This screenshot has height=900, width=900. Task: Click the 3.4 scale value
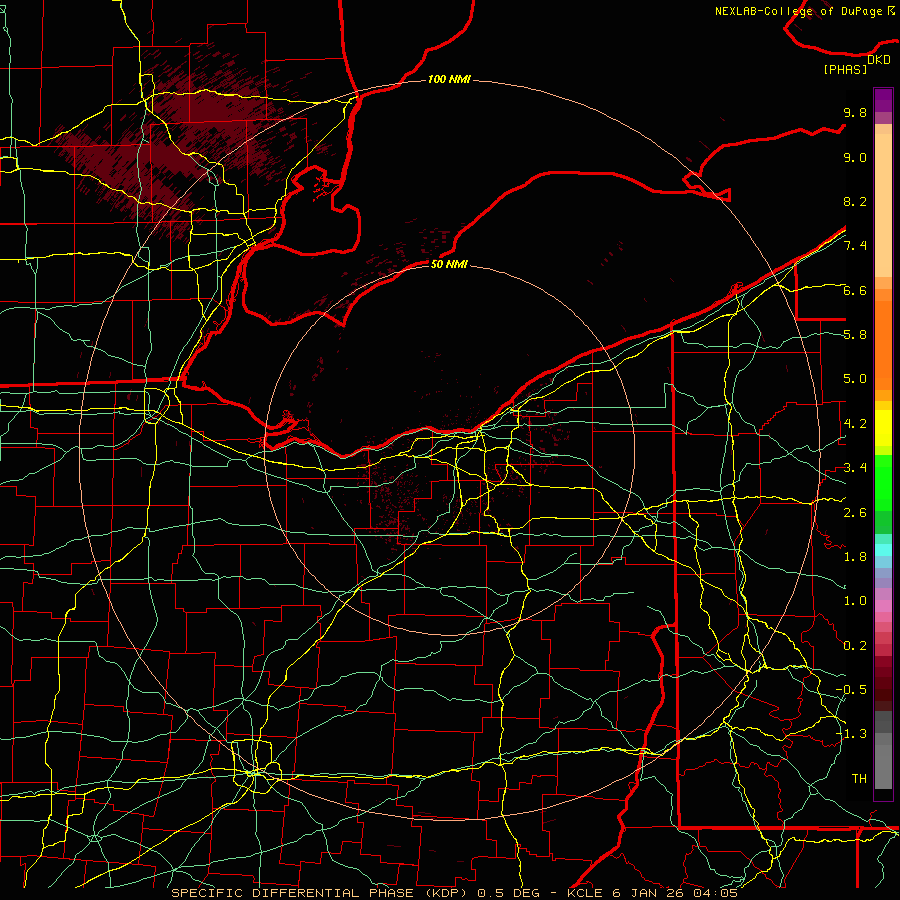coord(855,468)
